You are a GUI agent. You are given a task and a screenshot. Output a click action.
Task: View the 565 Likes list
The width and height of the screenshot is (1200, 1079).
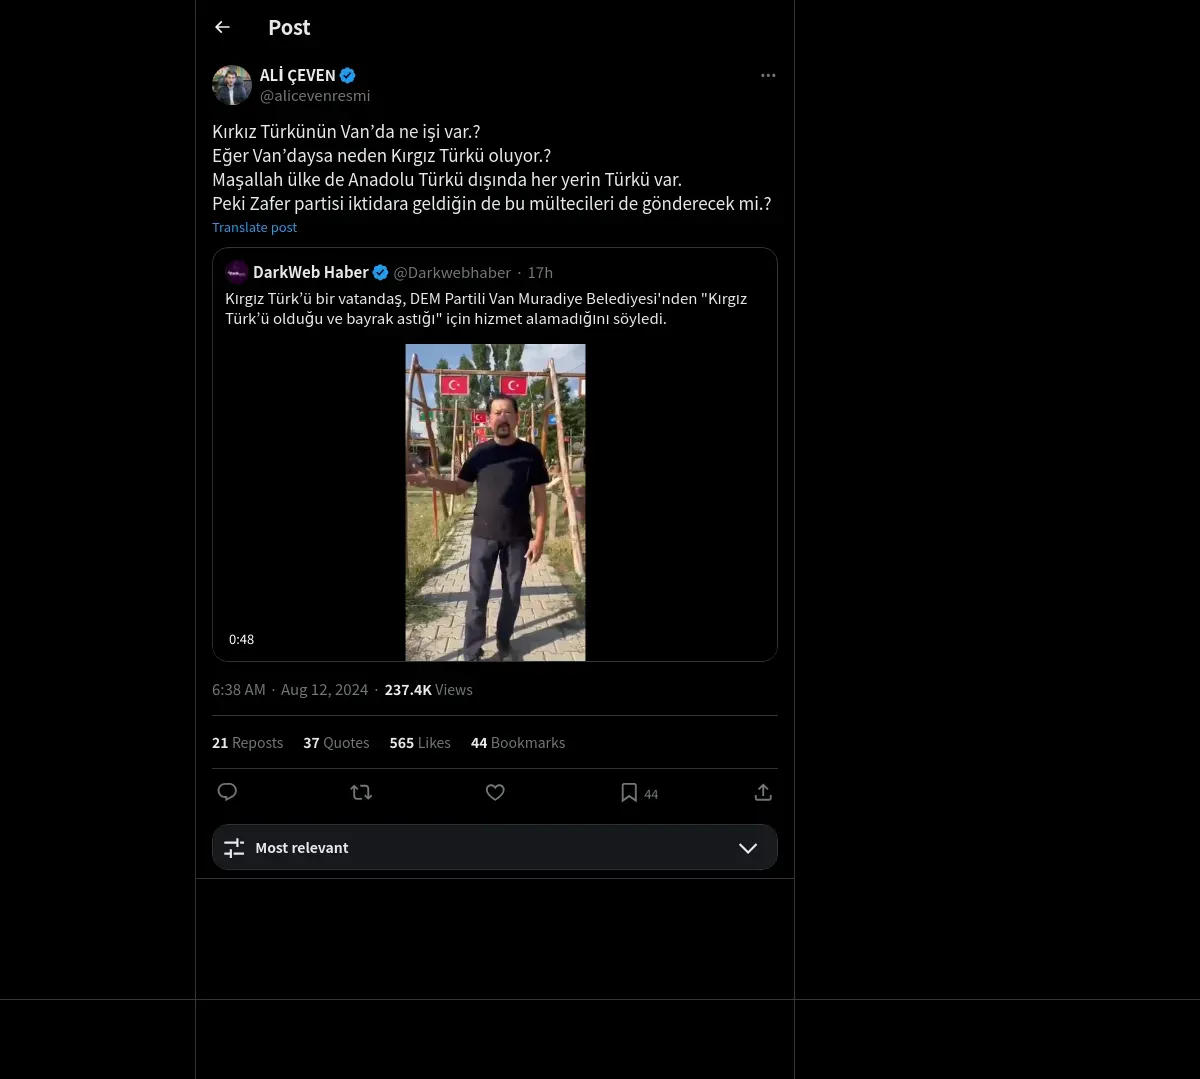tap(420, 743)
